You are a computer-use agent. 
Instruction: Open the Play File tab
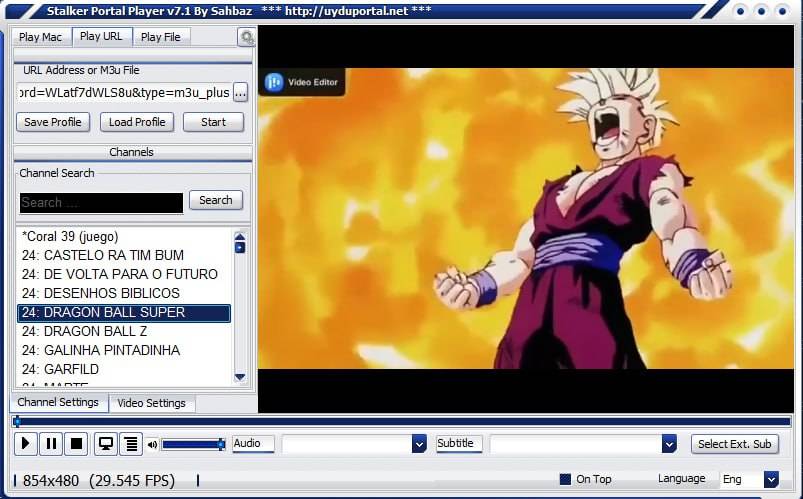pyautogui.click(x=161, y=37)
